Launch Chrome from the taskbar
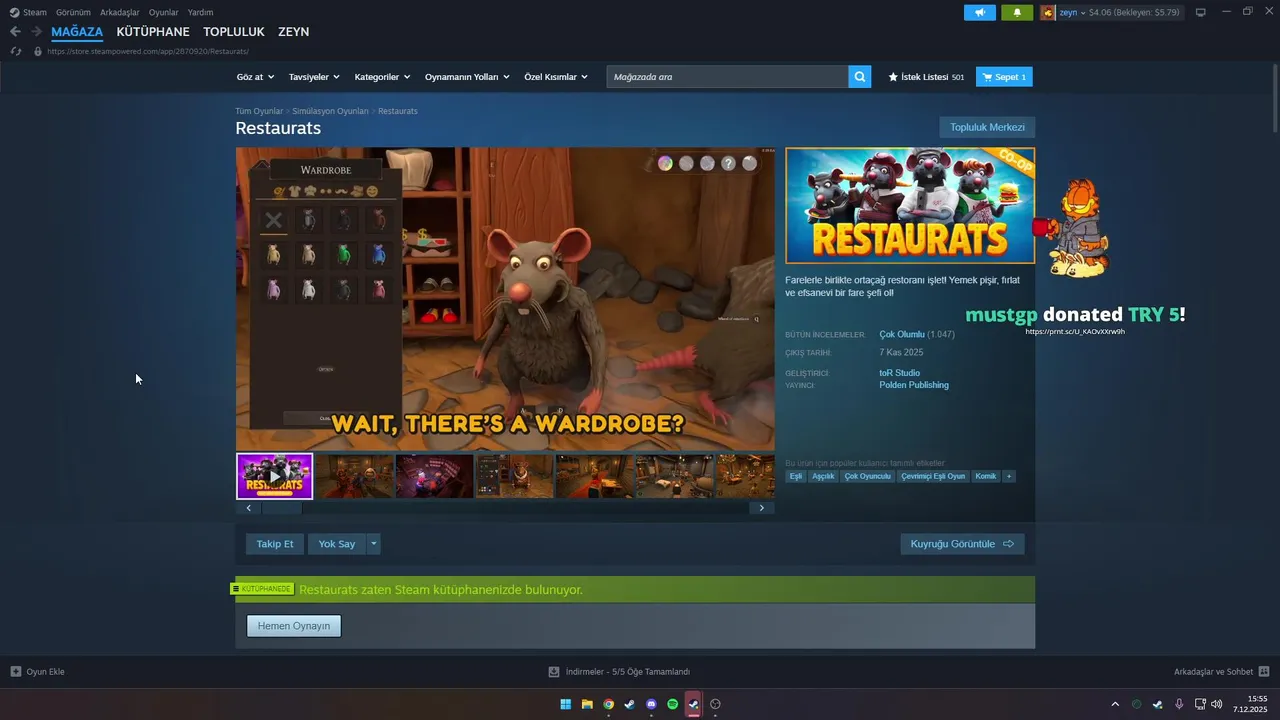 (608, 704)
